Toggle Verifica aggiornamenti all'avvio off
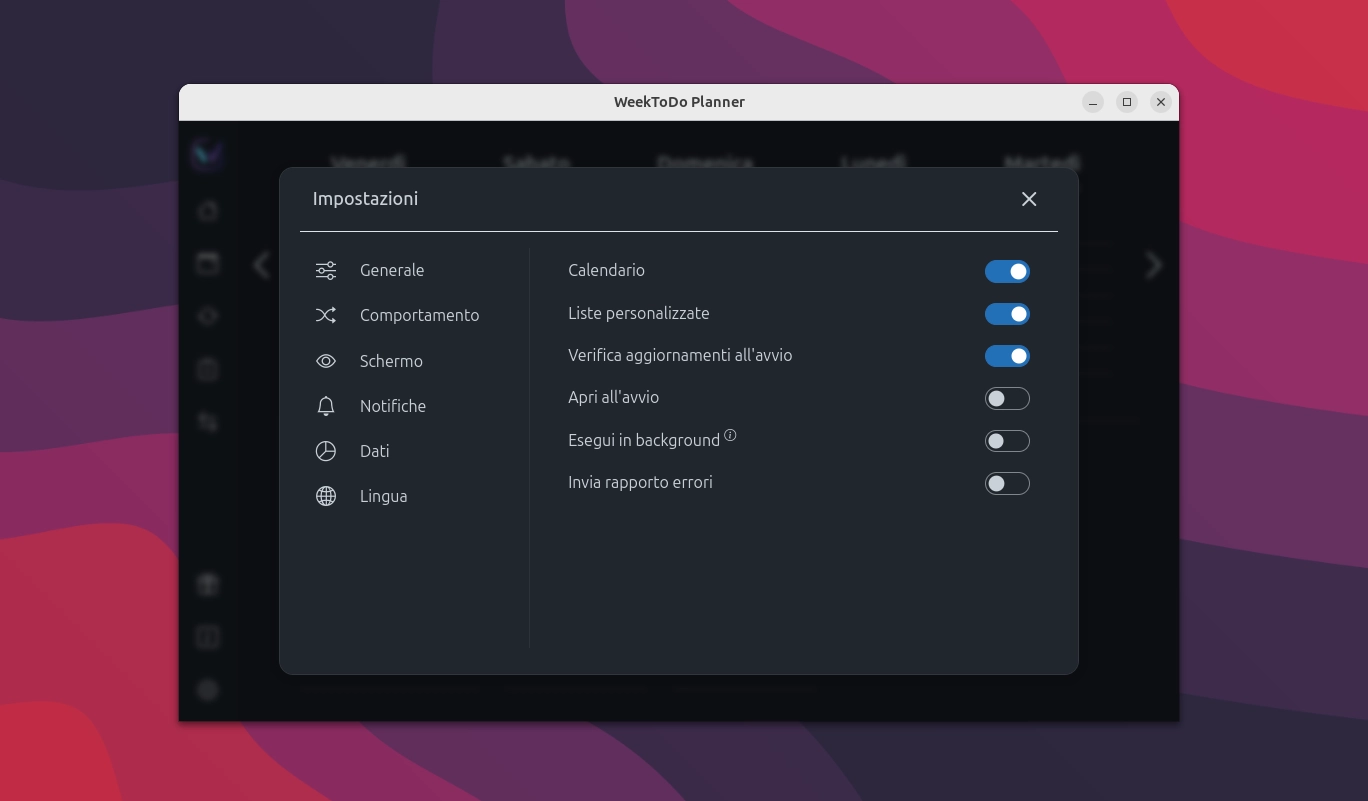 pos(1007,356)
